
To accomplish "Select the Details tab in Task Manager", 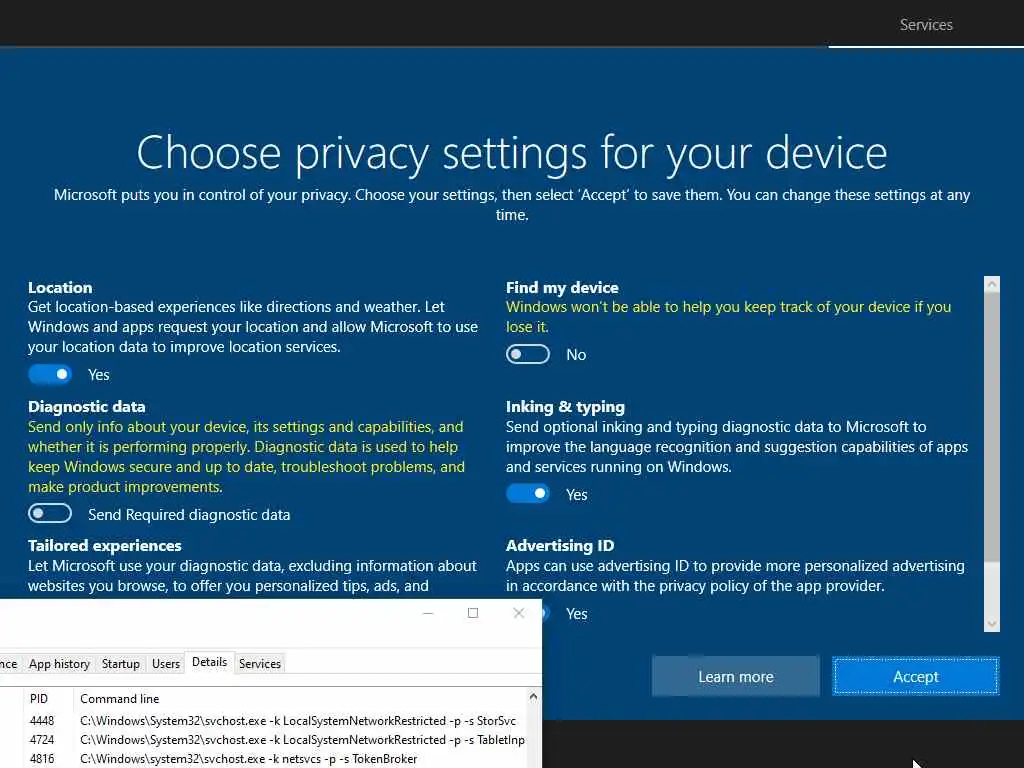I will point(210,662).
